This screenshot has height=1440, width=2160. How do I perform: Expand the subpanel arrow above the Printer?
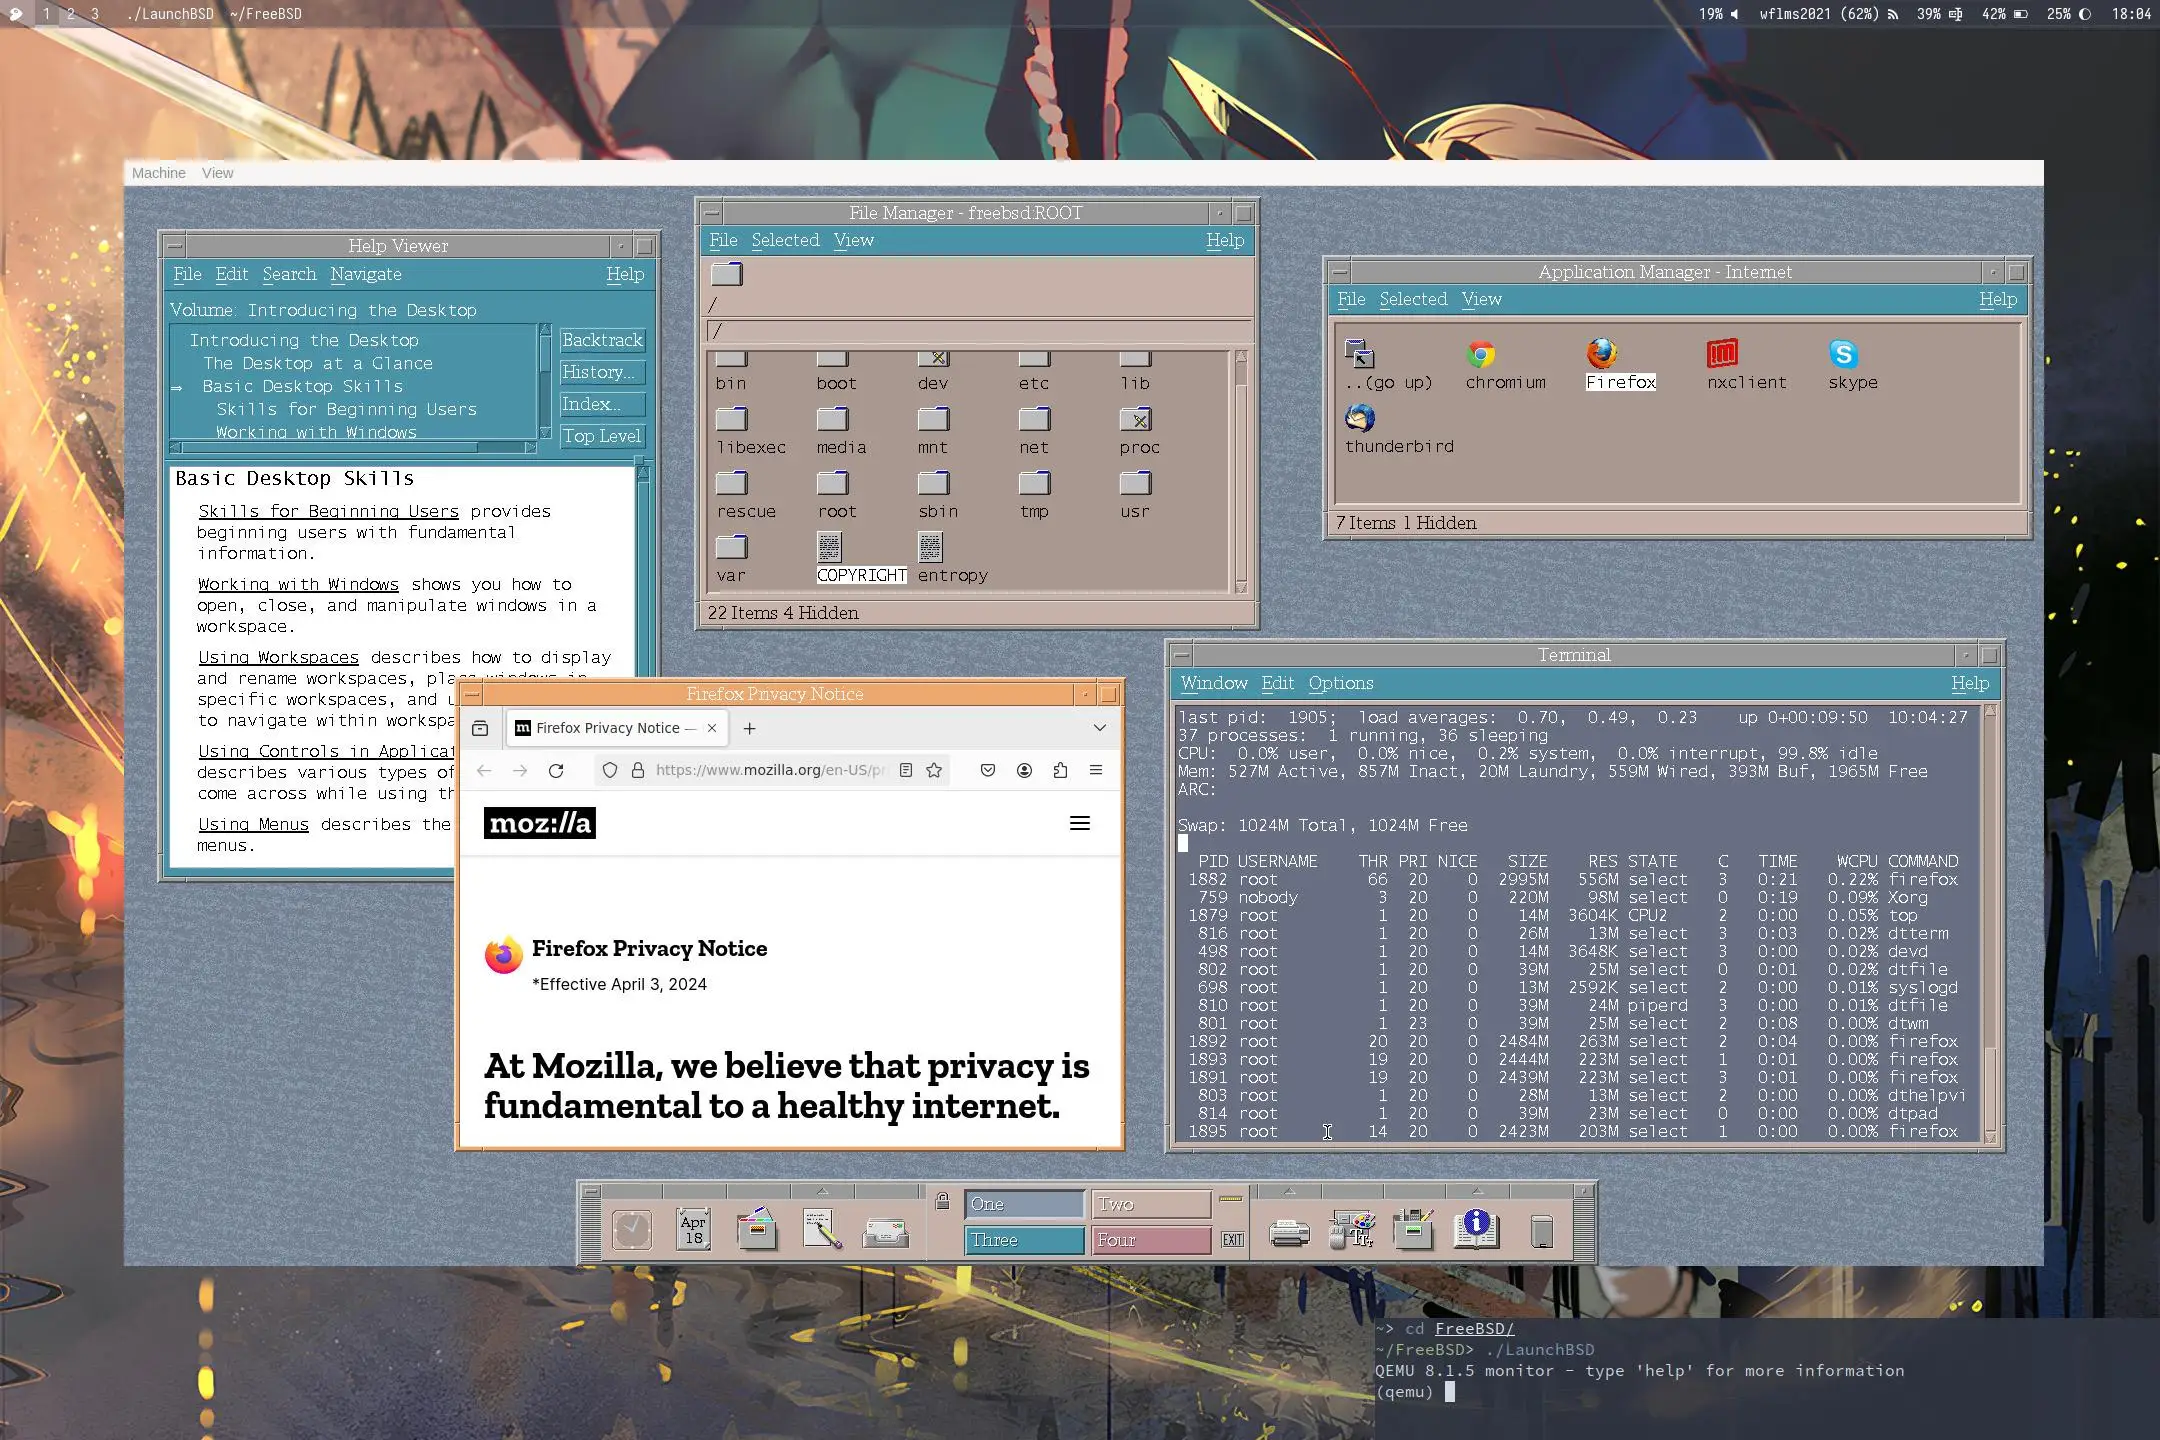tap(1290, 1191)
